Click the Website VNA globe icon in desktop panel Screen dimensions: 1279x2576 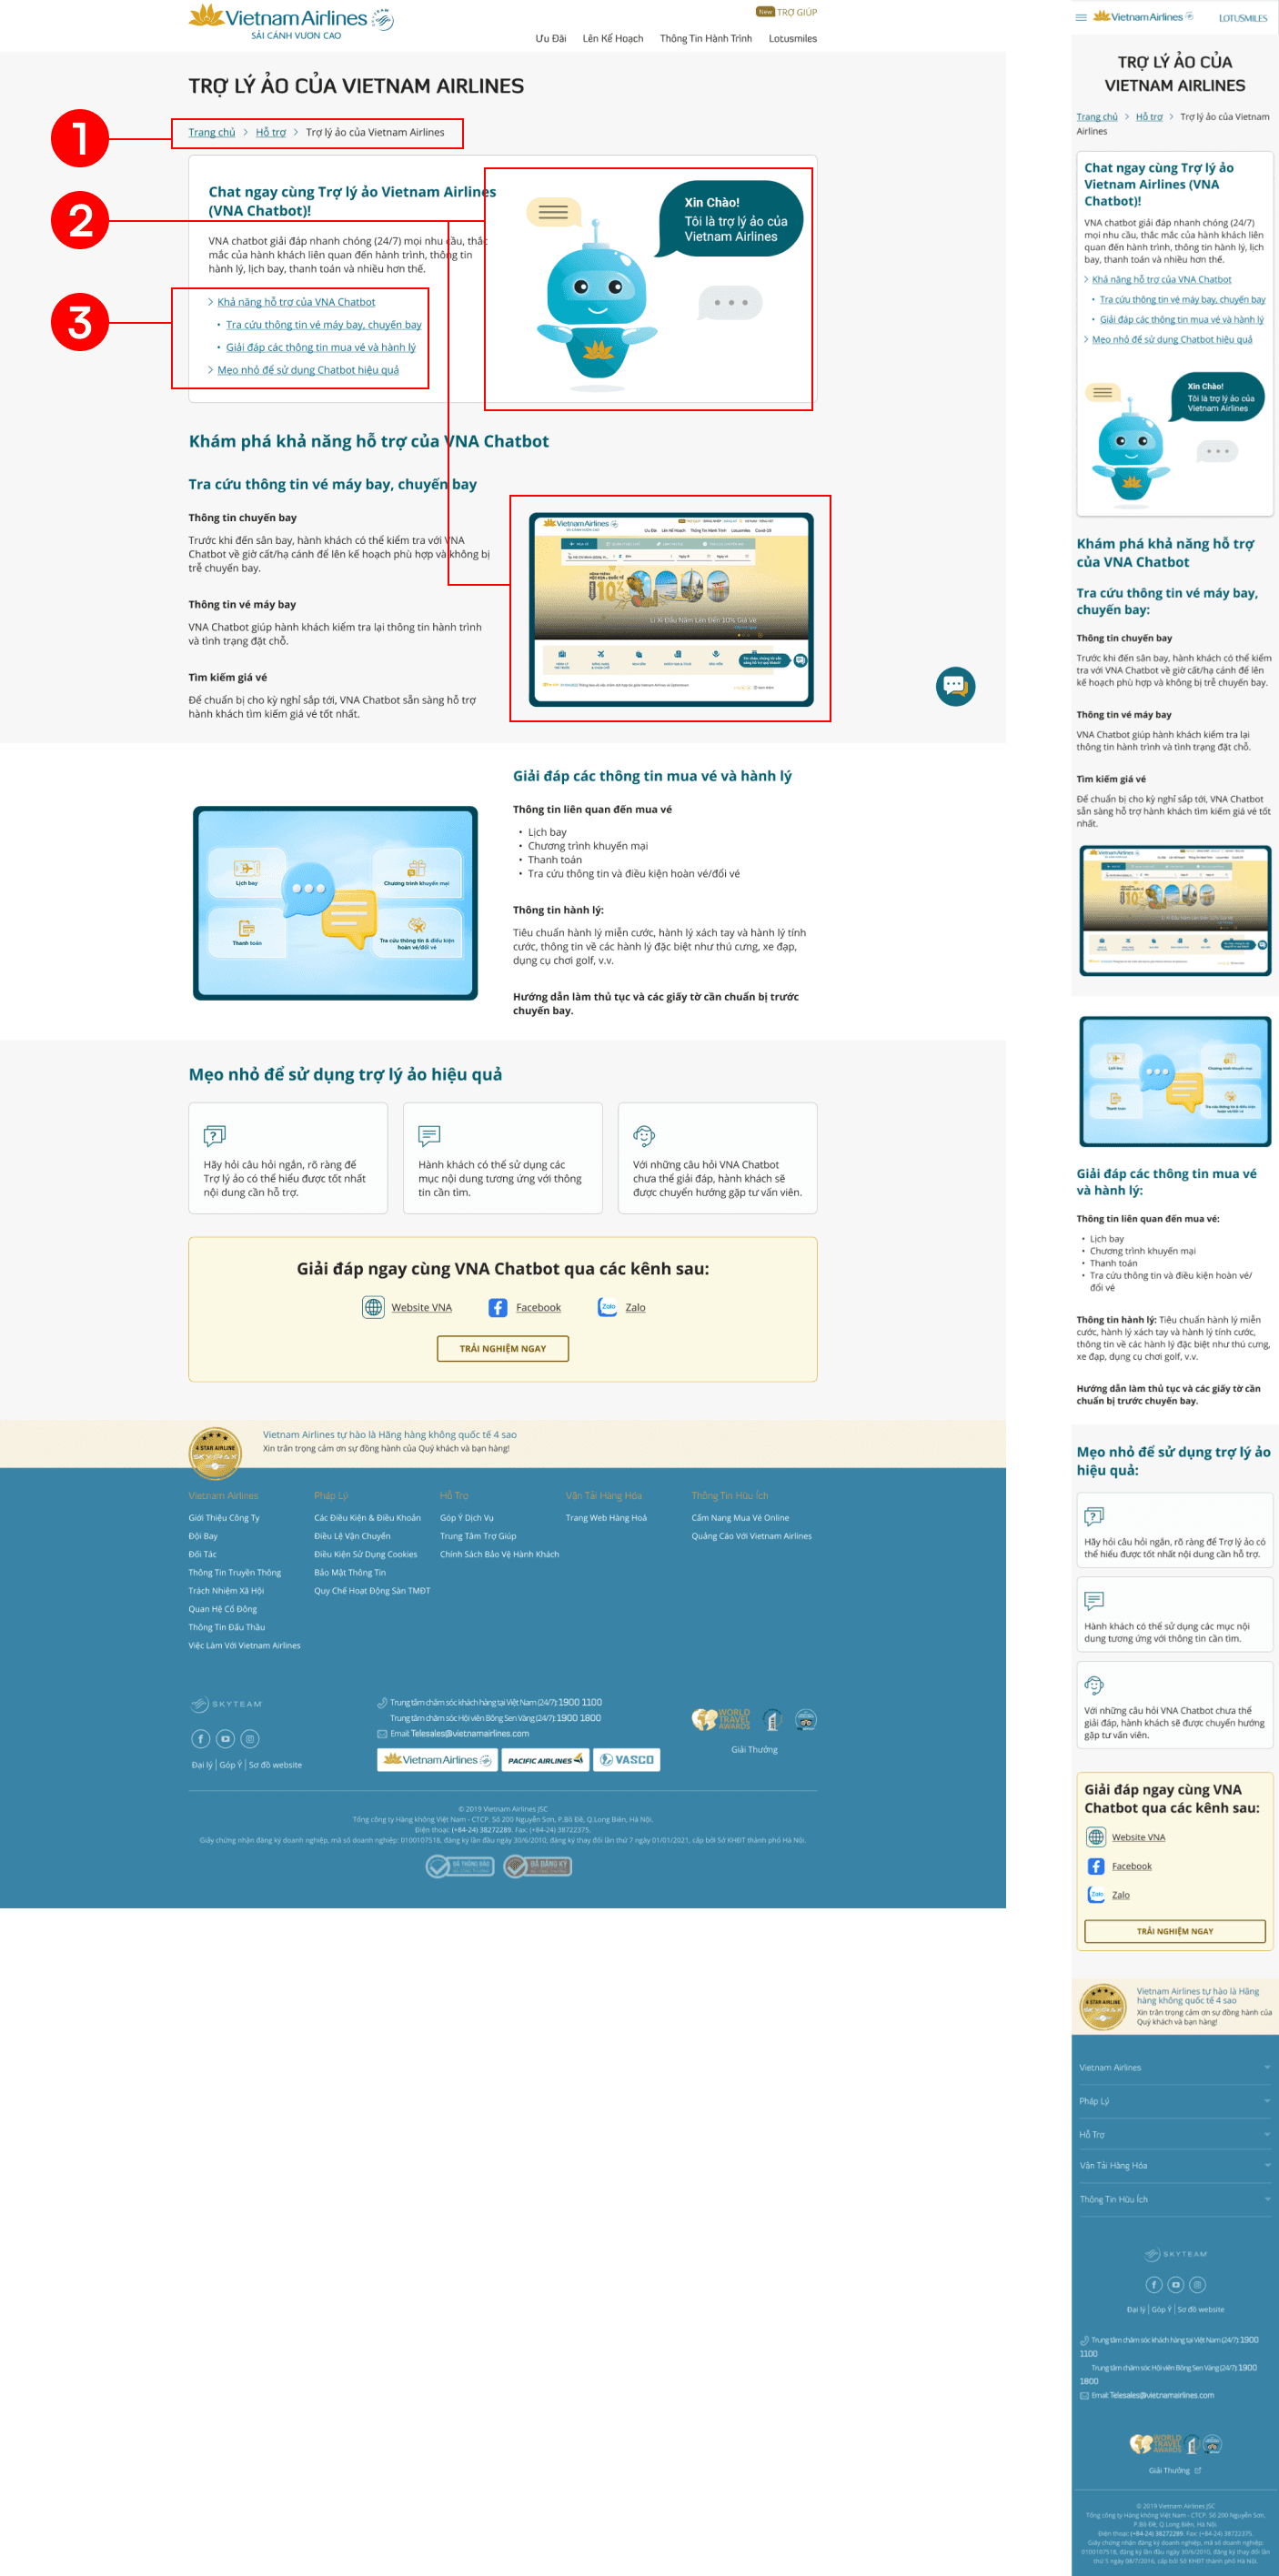click(373, 1307)
